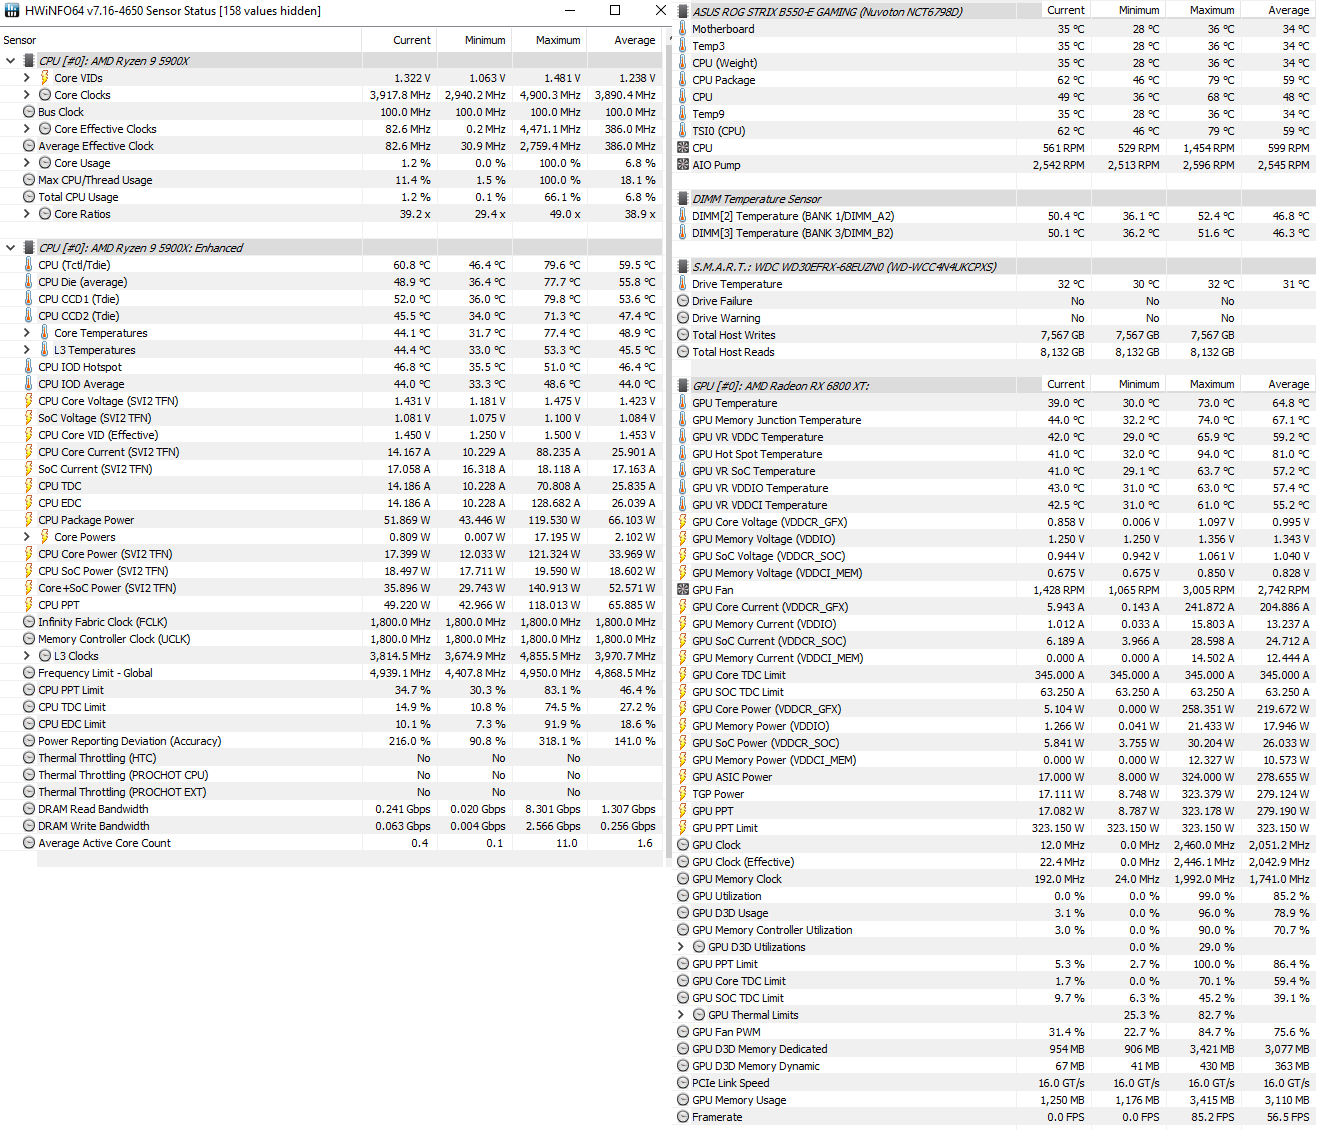Click the thermometer icon for GPU Hot Spot Temperature

(x=682, y=454)
